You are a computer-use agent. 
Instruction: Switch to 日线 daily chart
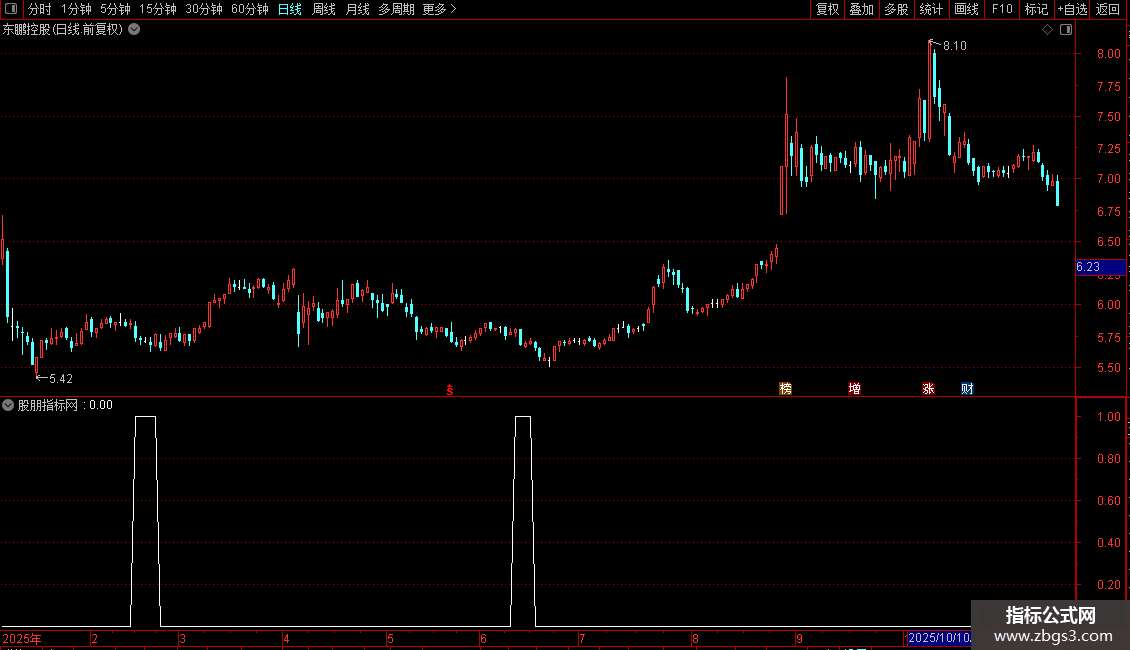[290, 9]
